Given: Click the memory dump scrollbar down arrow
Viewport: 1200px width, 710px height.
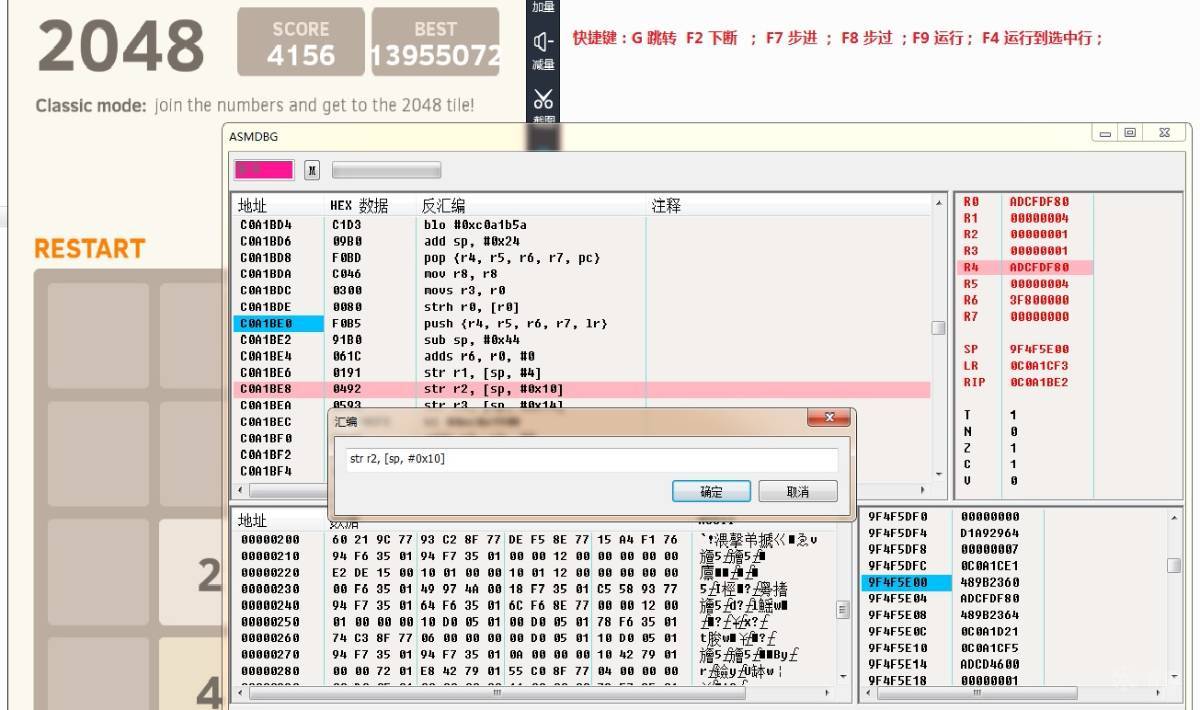Looking at the screenshot, I should (843, 676).
